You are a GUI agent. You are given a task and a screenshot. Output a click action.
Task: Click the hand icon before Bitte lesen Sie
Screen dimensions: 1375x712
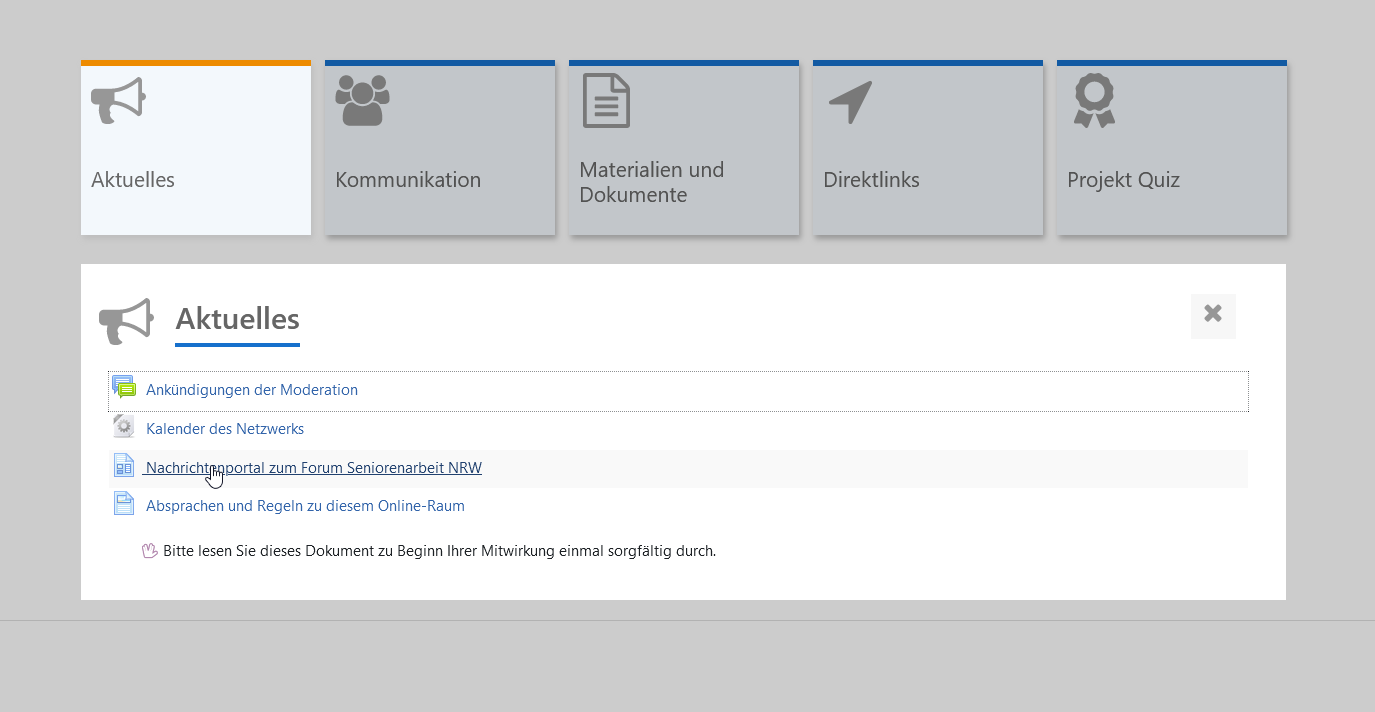(x=150, y=551)
